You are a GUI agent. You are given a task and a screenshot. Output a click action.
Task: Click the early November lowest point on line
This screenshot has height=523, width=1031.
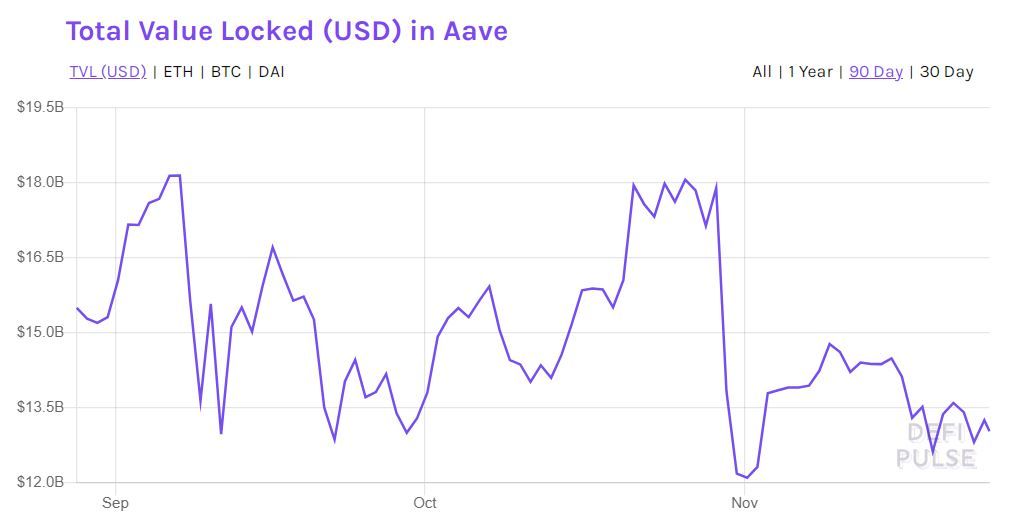pos(747,478)
